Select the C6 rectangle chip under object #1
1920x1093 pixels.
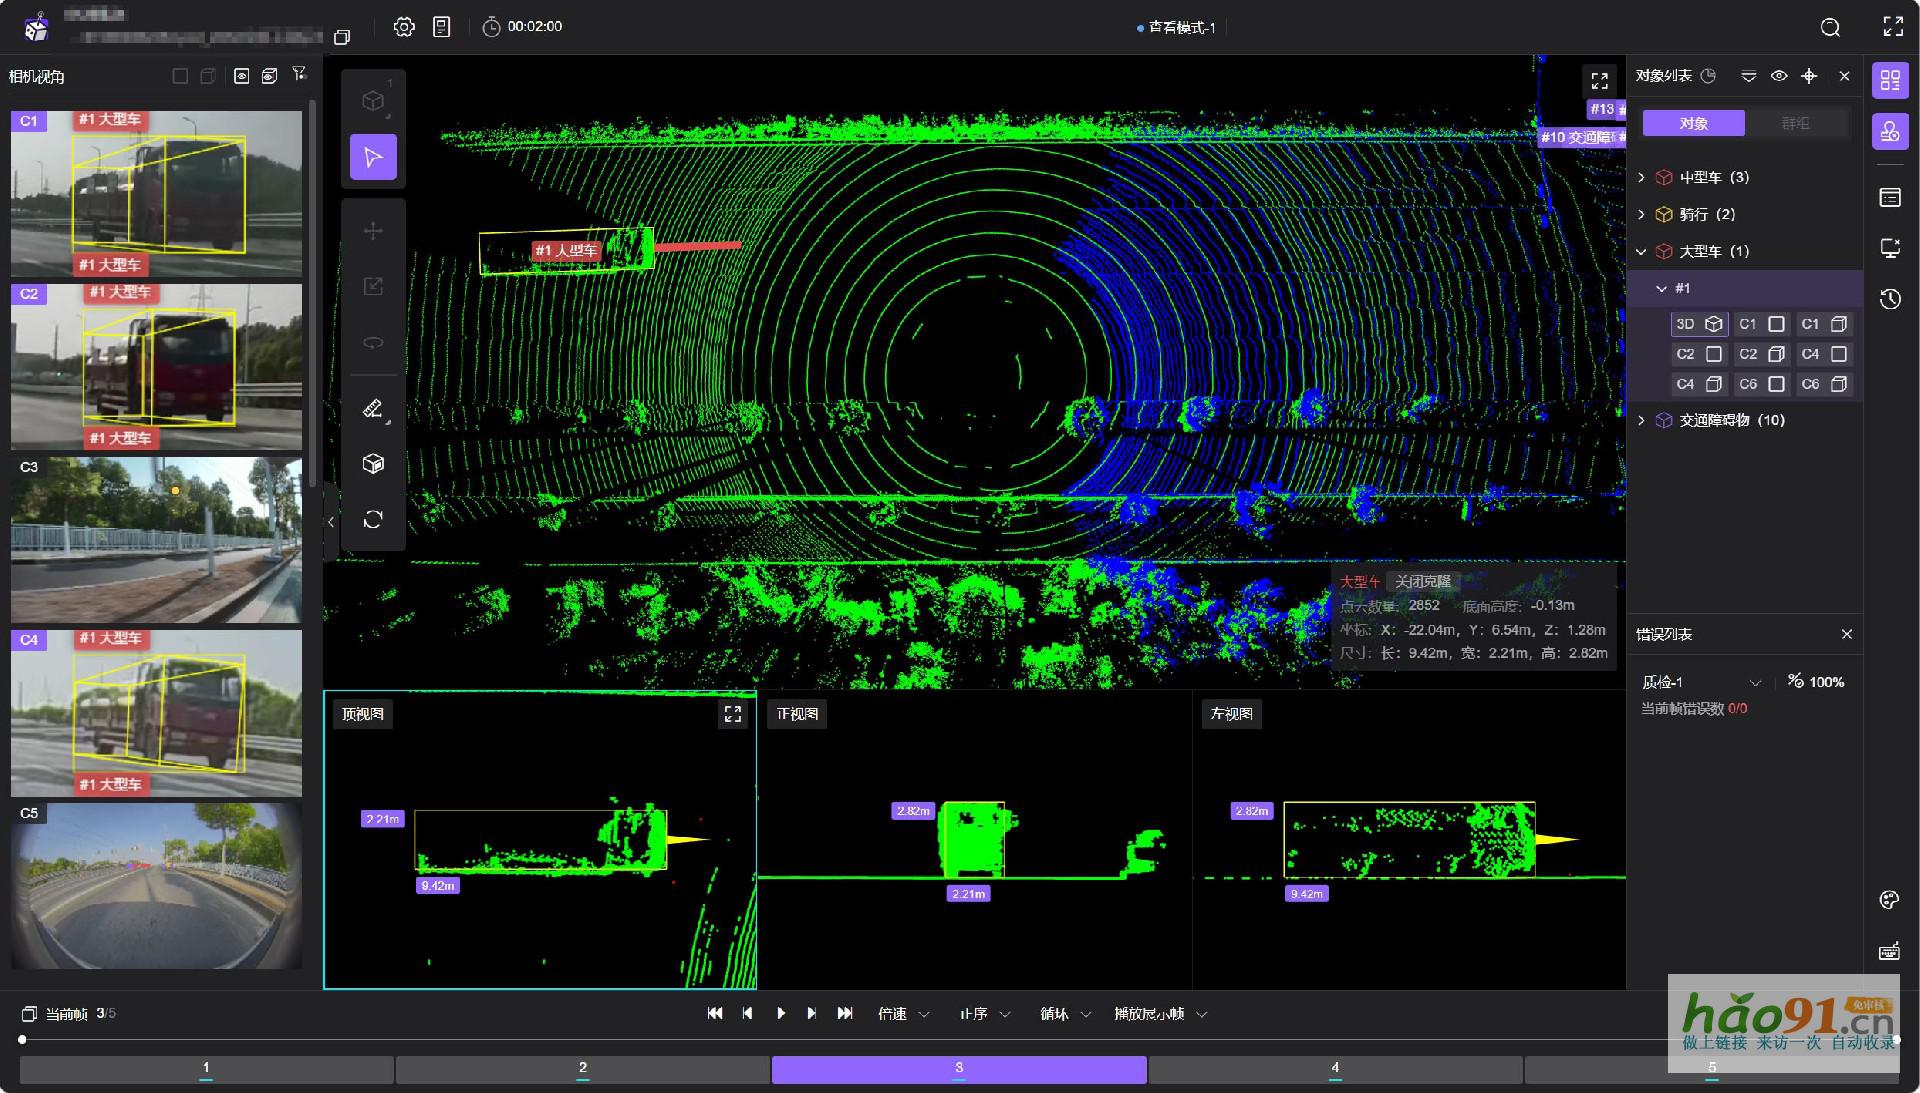pyautogui.click(x=1762, y=384)
